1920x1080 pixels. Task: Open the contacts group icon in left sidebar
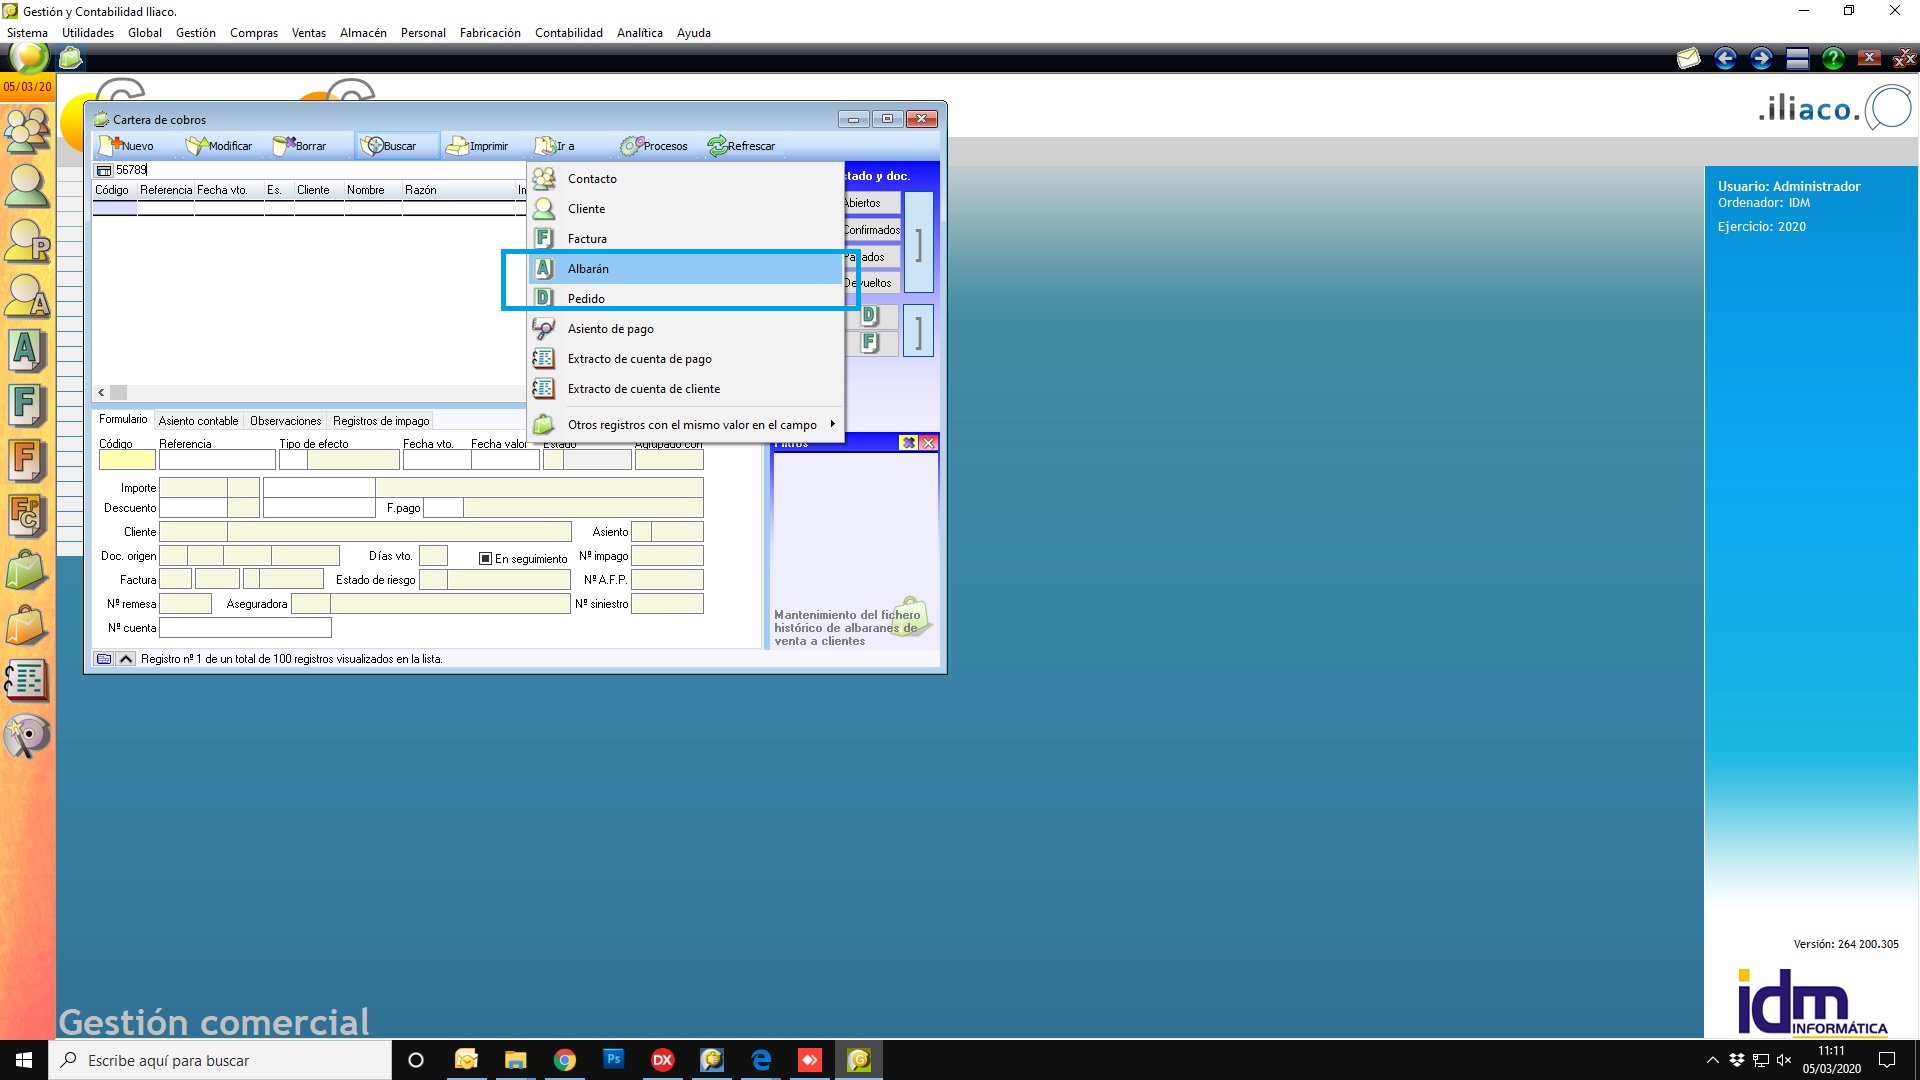tap(27, 129)
